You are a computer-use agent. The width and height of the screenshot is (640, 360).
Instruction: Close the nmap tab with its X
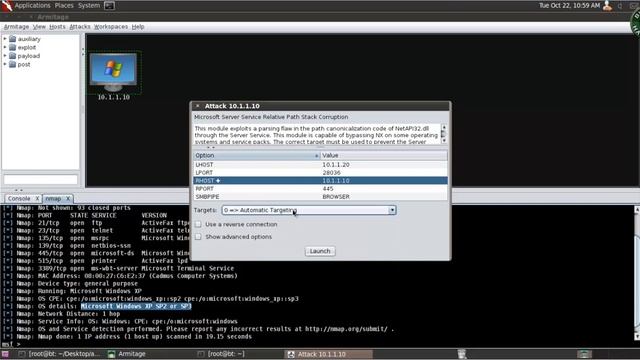click(x=68, y=198)
